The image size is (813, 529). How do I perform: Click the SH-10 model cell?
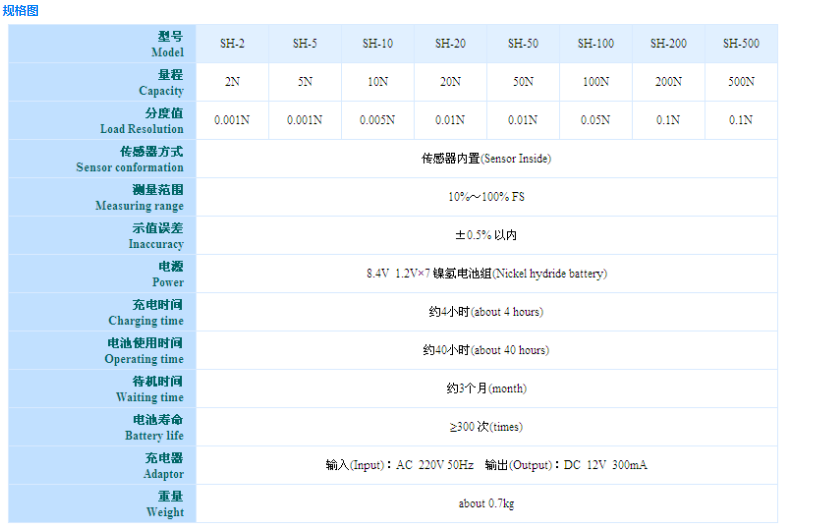[x=377, y=44]
